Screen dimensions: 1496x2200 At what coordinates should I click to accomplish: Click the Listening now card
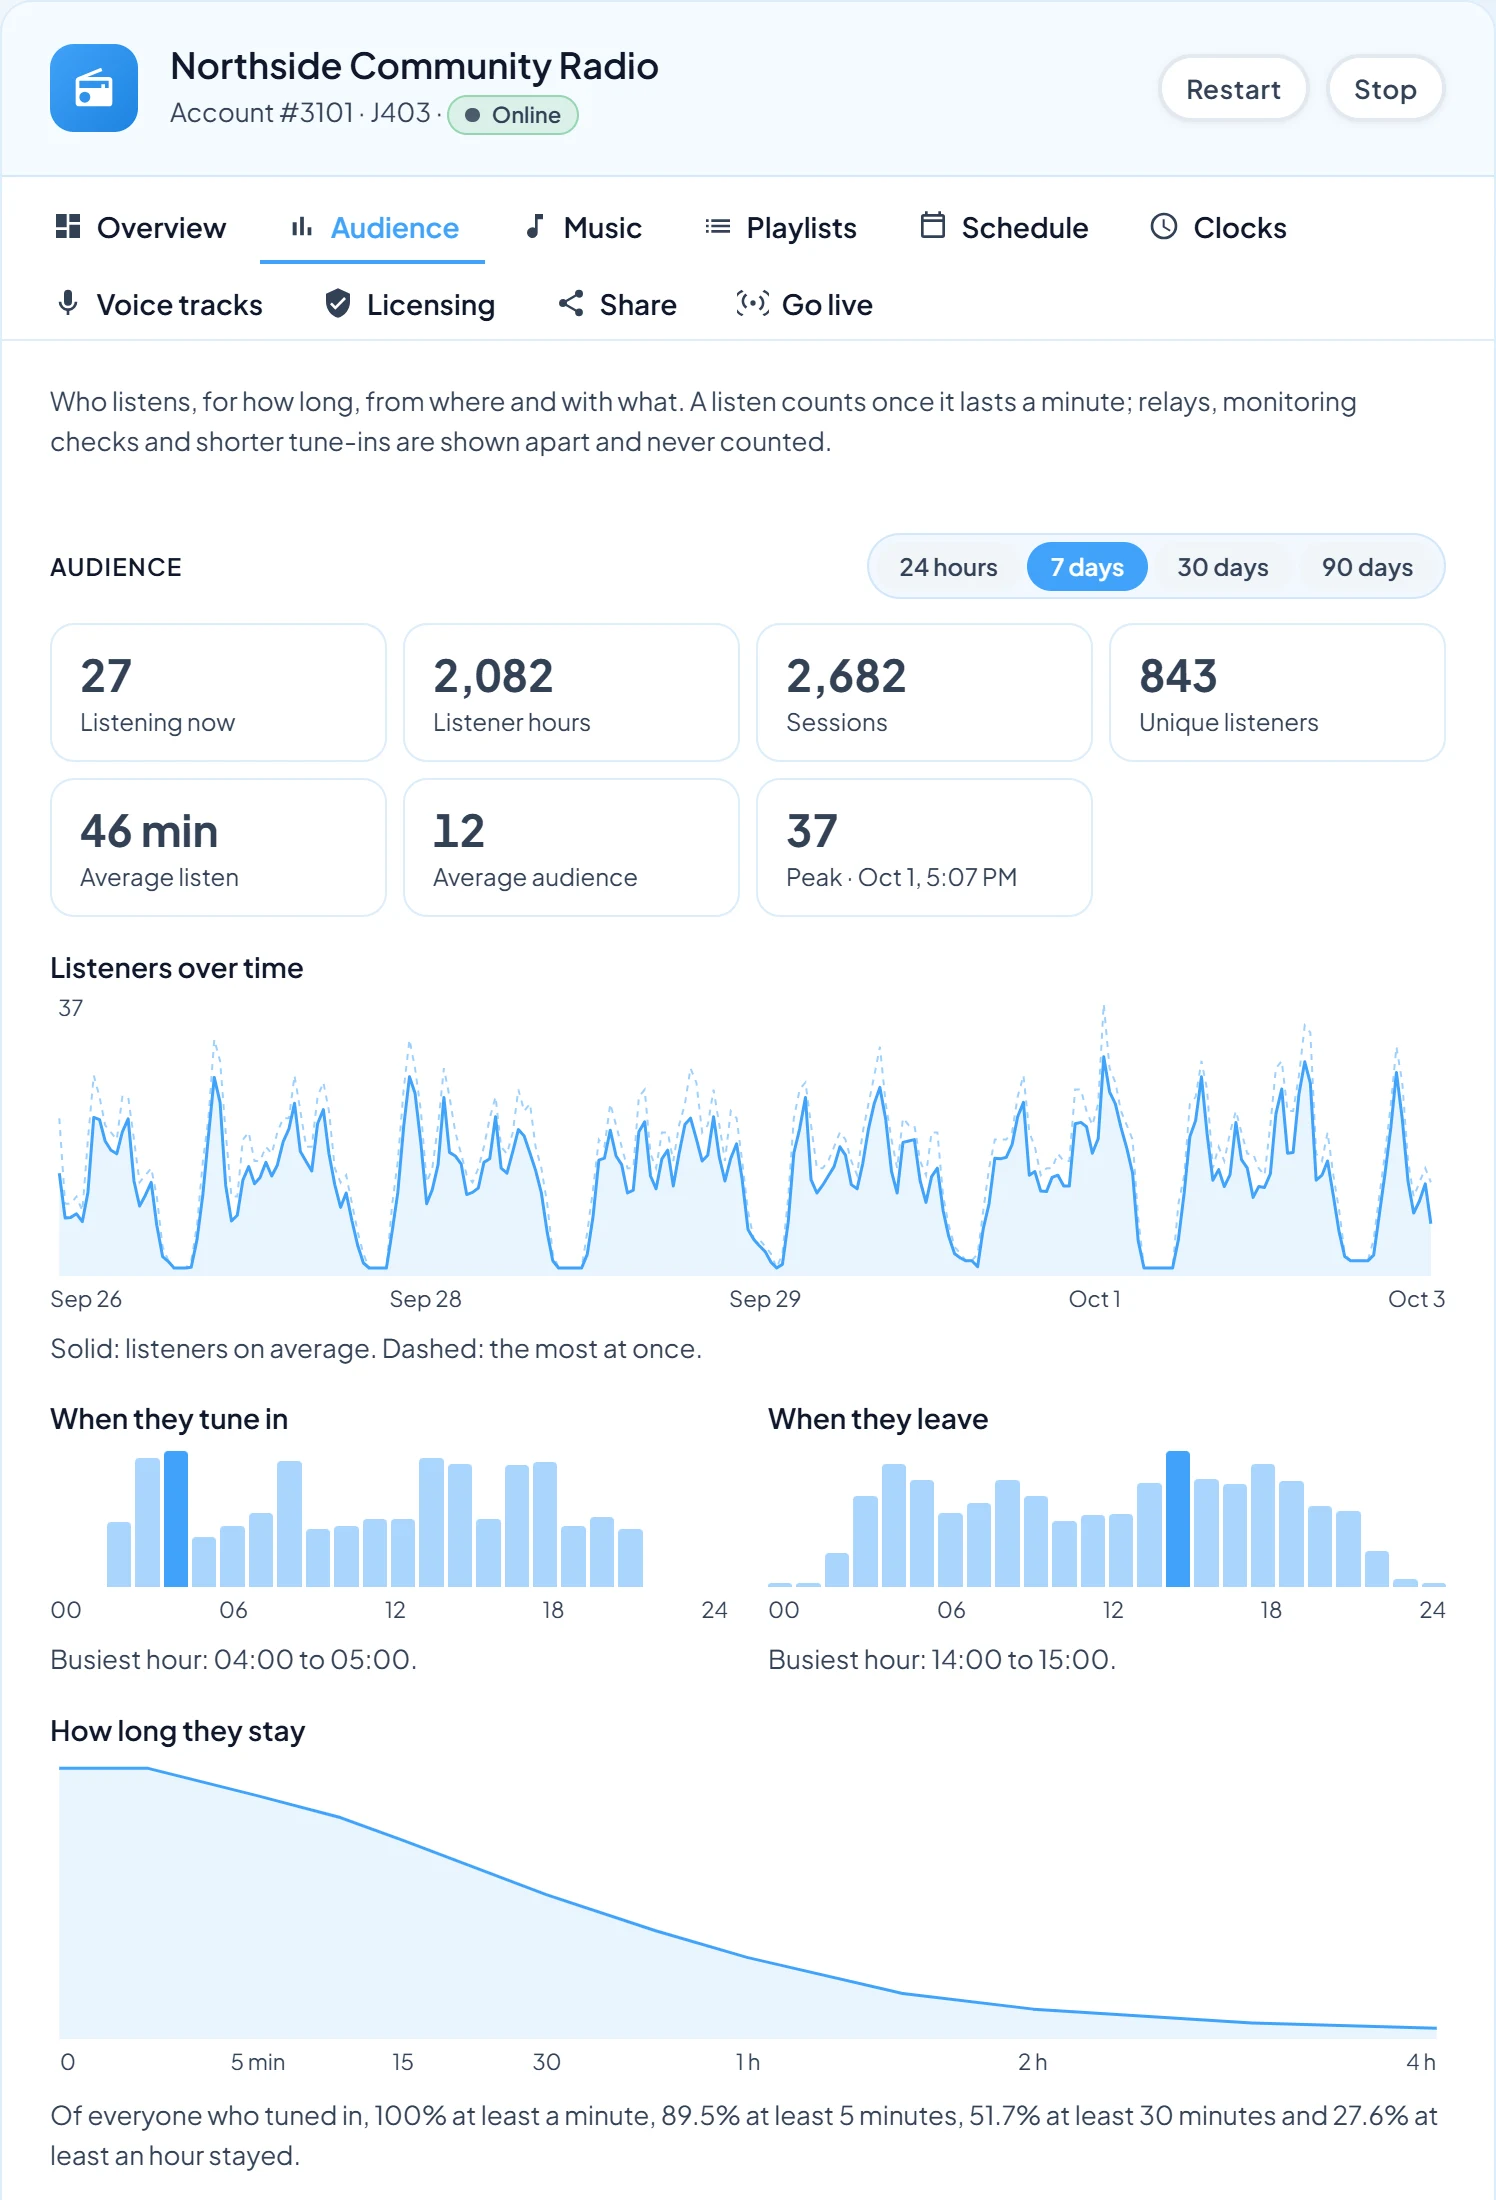pyautogui.click(x=218, y=692)
